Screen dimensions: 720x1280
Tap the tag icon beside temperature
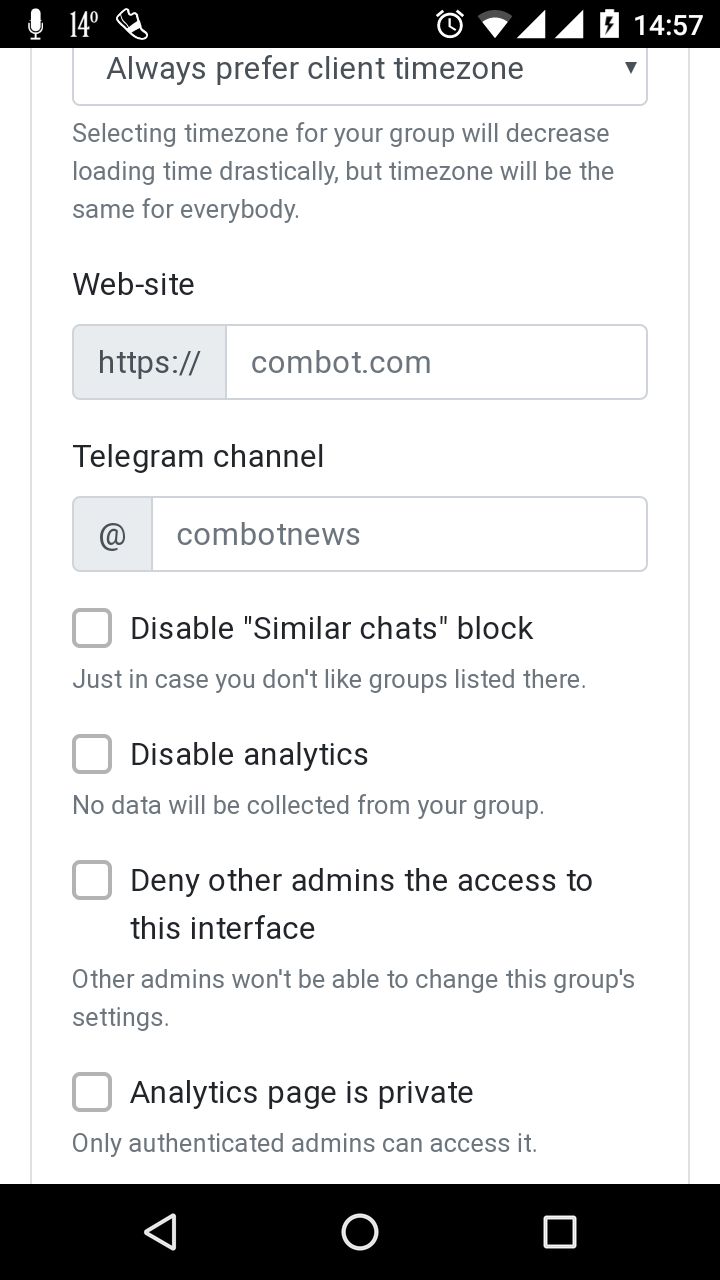tap(132, 24)
